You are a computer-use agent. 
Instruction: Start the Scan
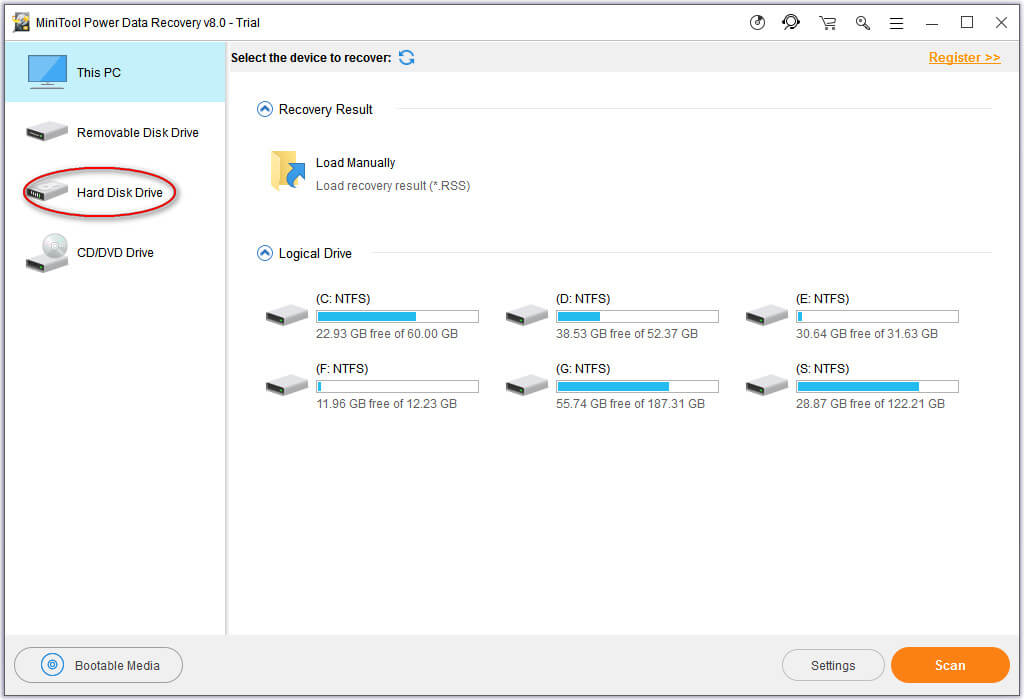pos(950,665)
